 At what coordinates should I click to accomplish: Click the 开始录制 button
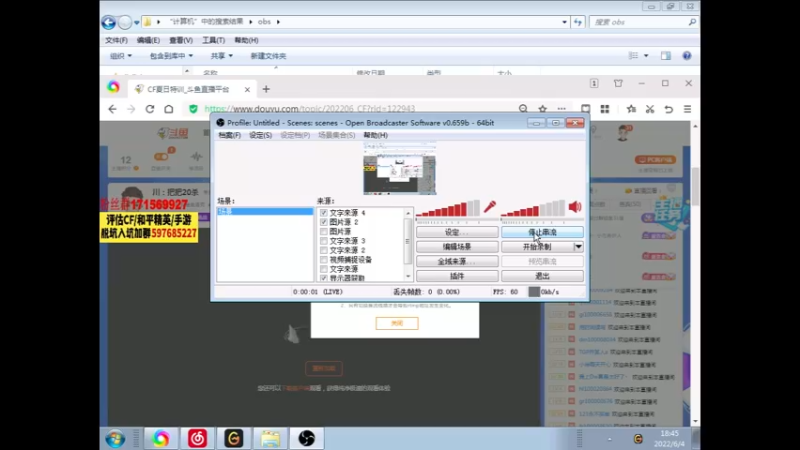[537, 246]
